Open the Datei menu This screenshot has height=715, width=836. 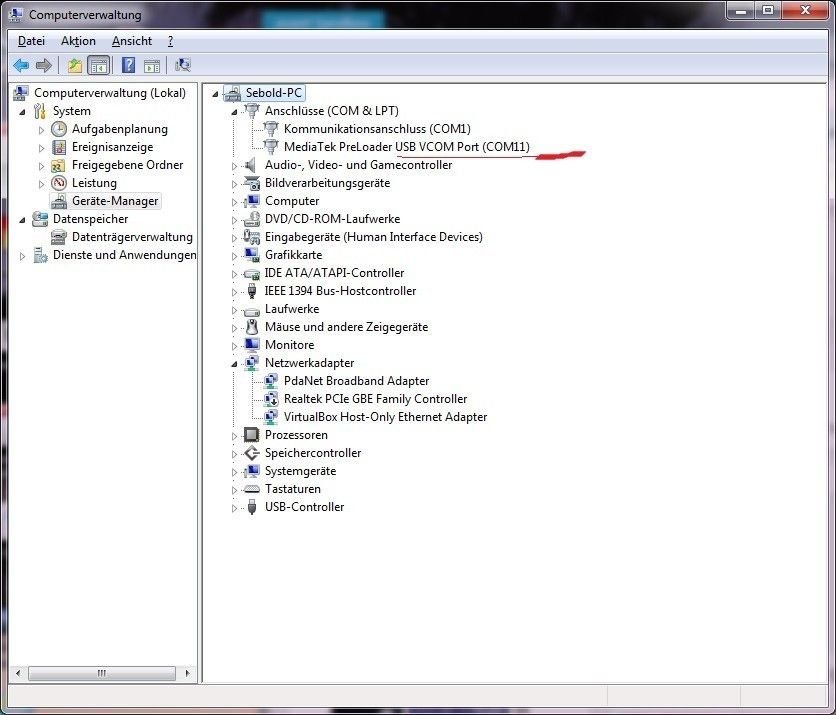point(31,41)
